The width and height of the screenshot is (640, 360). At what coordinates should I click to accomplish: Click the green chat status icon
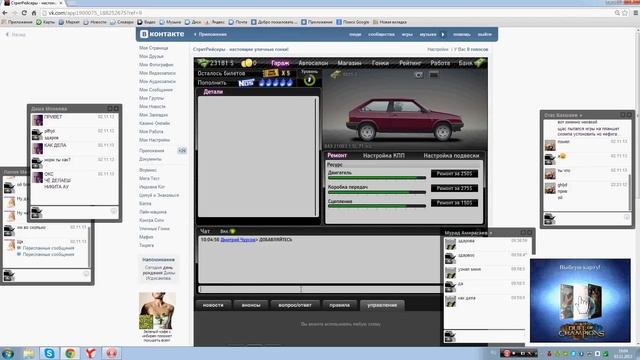233,231
